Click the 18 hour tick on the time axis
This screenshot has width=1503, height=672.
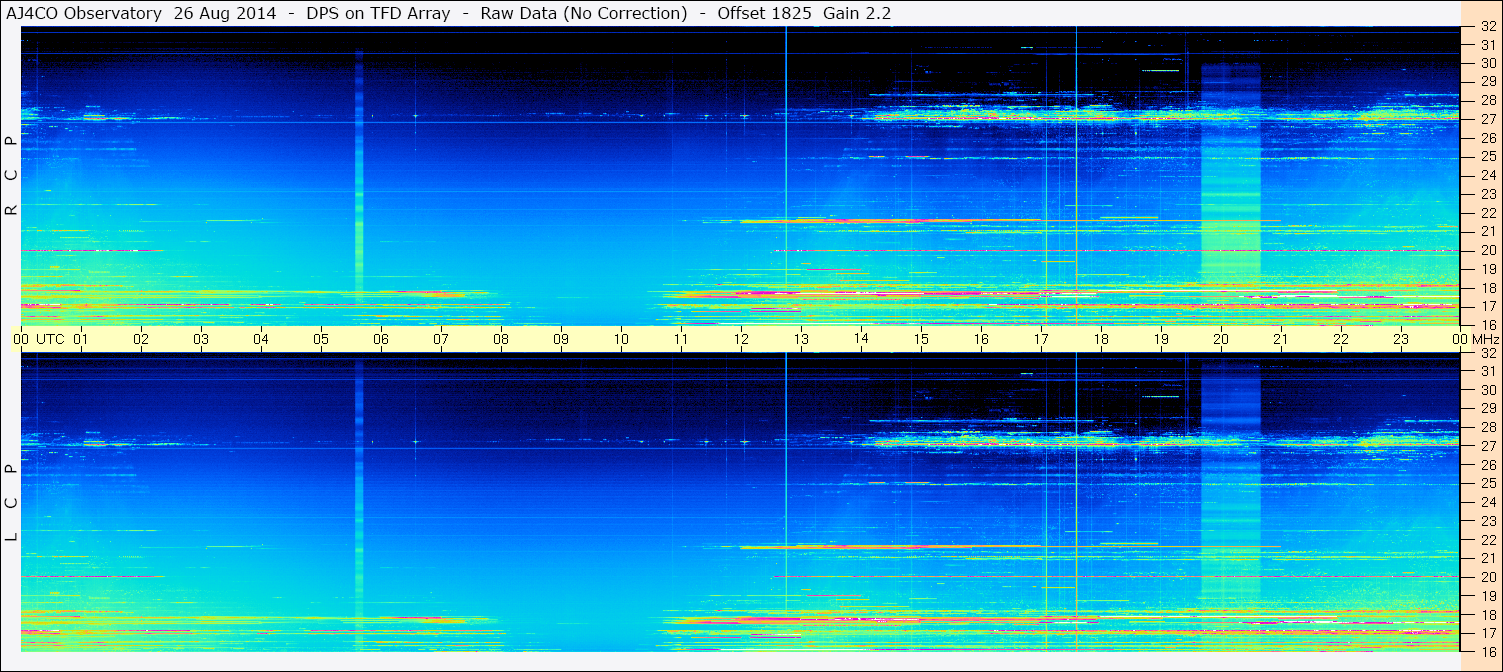pyautogui.click(x=1100, y=339)
